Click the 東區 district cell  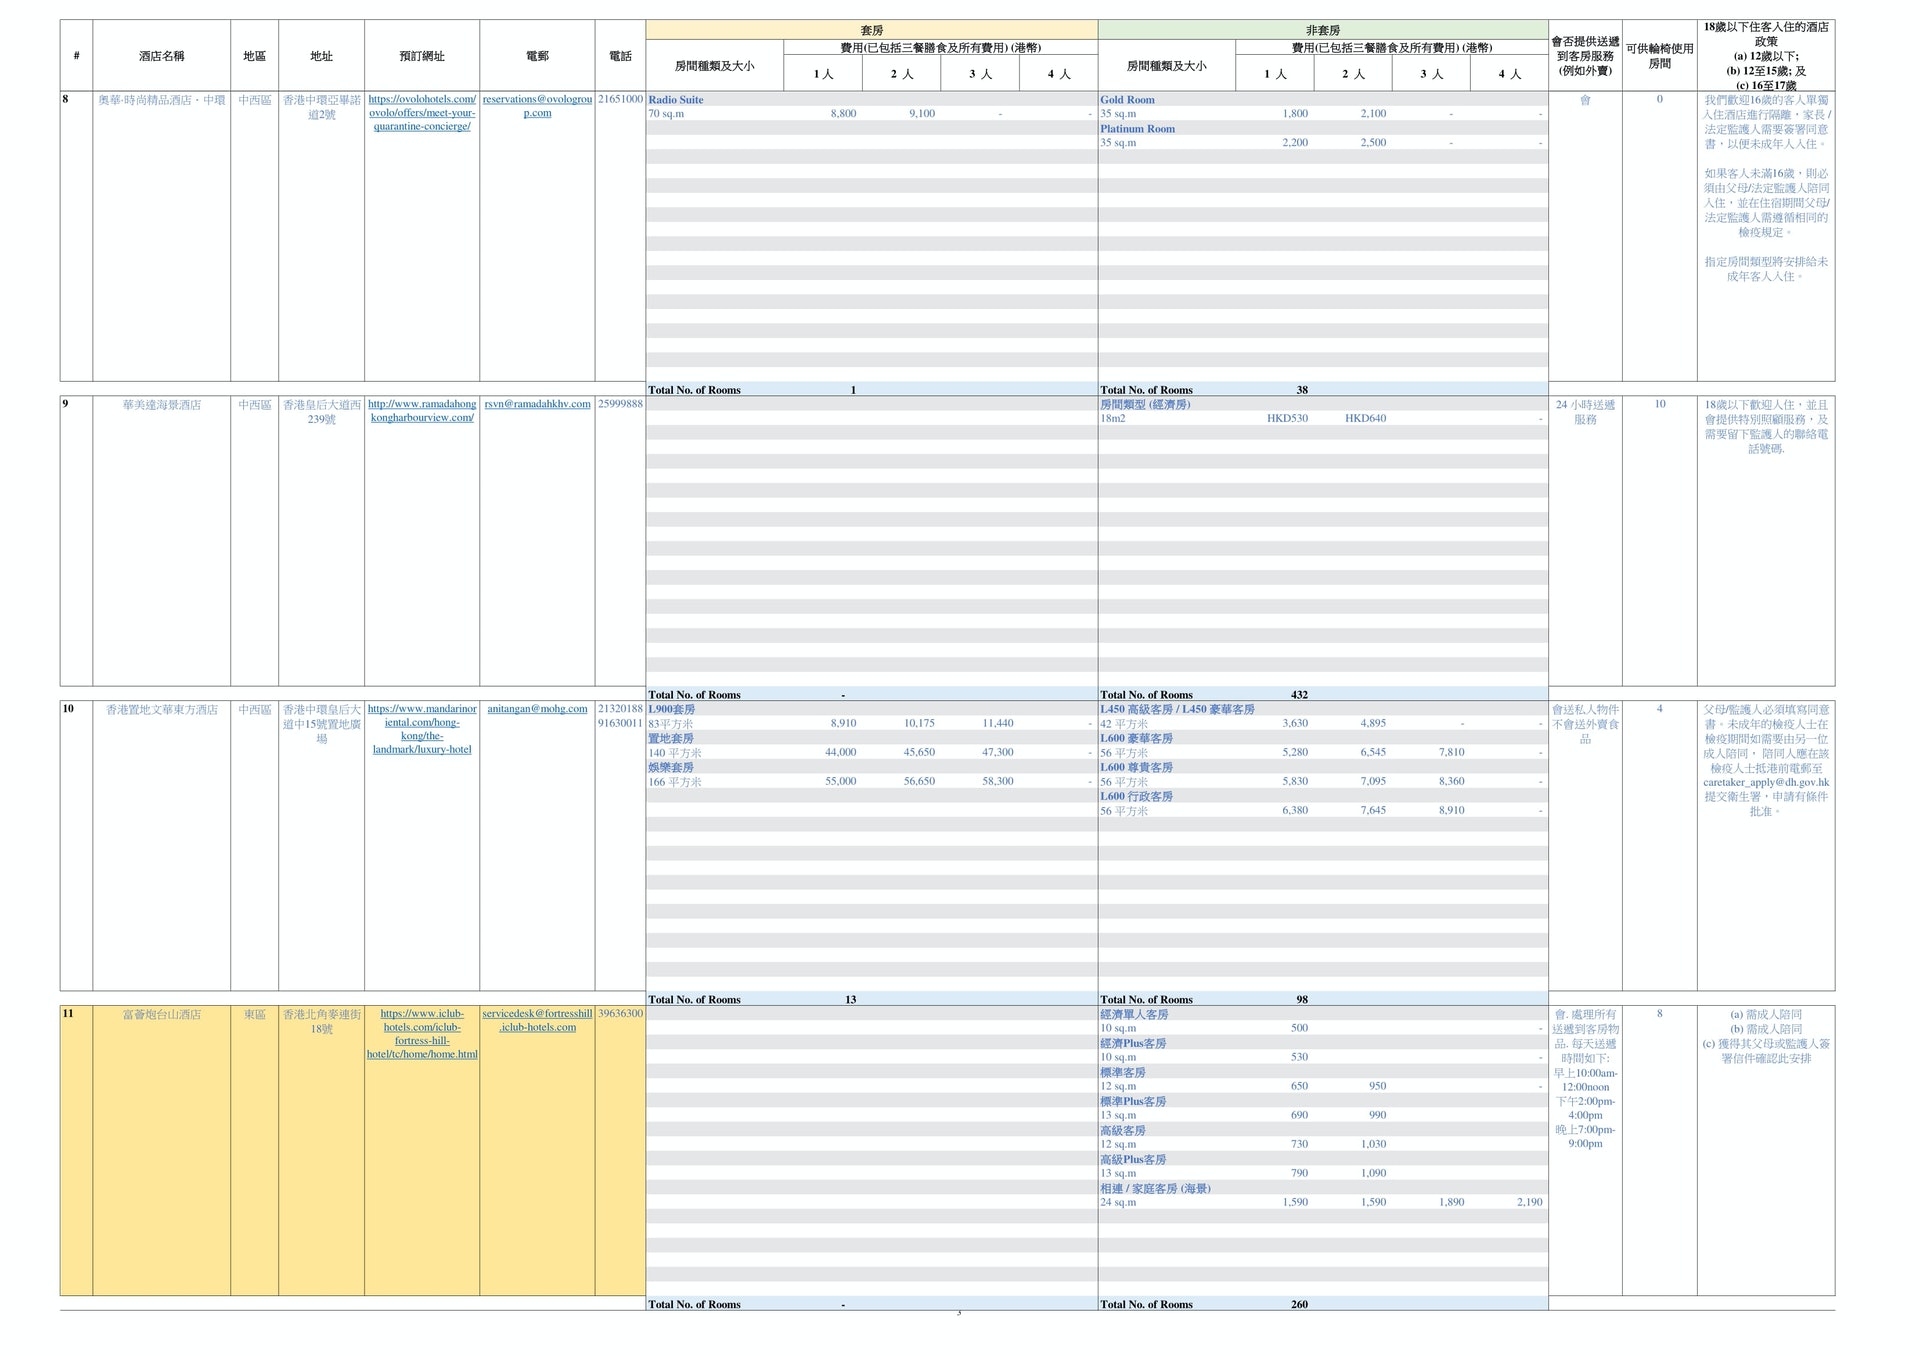click(255, 1015)
